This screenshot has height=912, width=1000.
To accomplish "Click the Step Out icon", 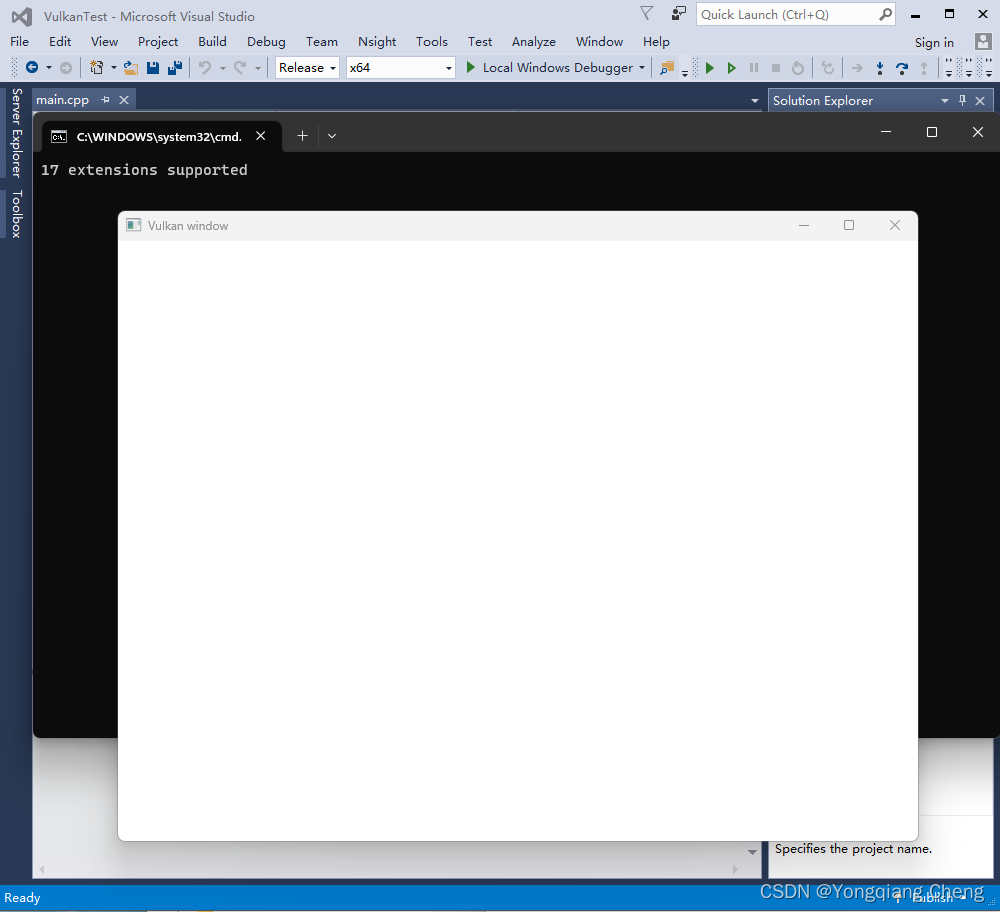I will coord(924,68).
